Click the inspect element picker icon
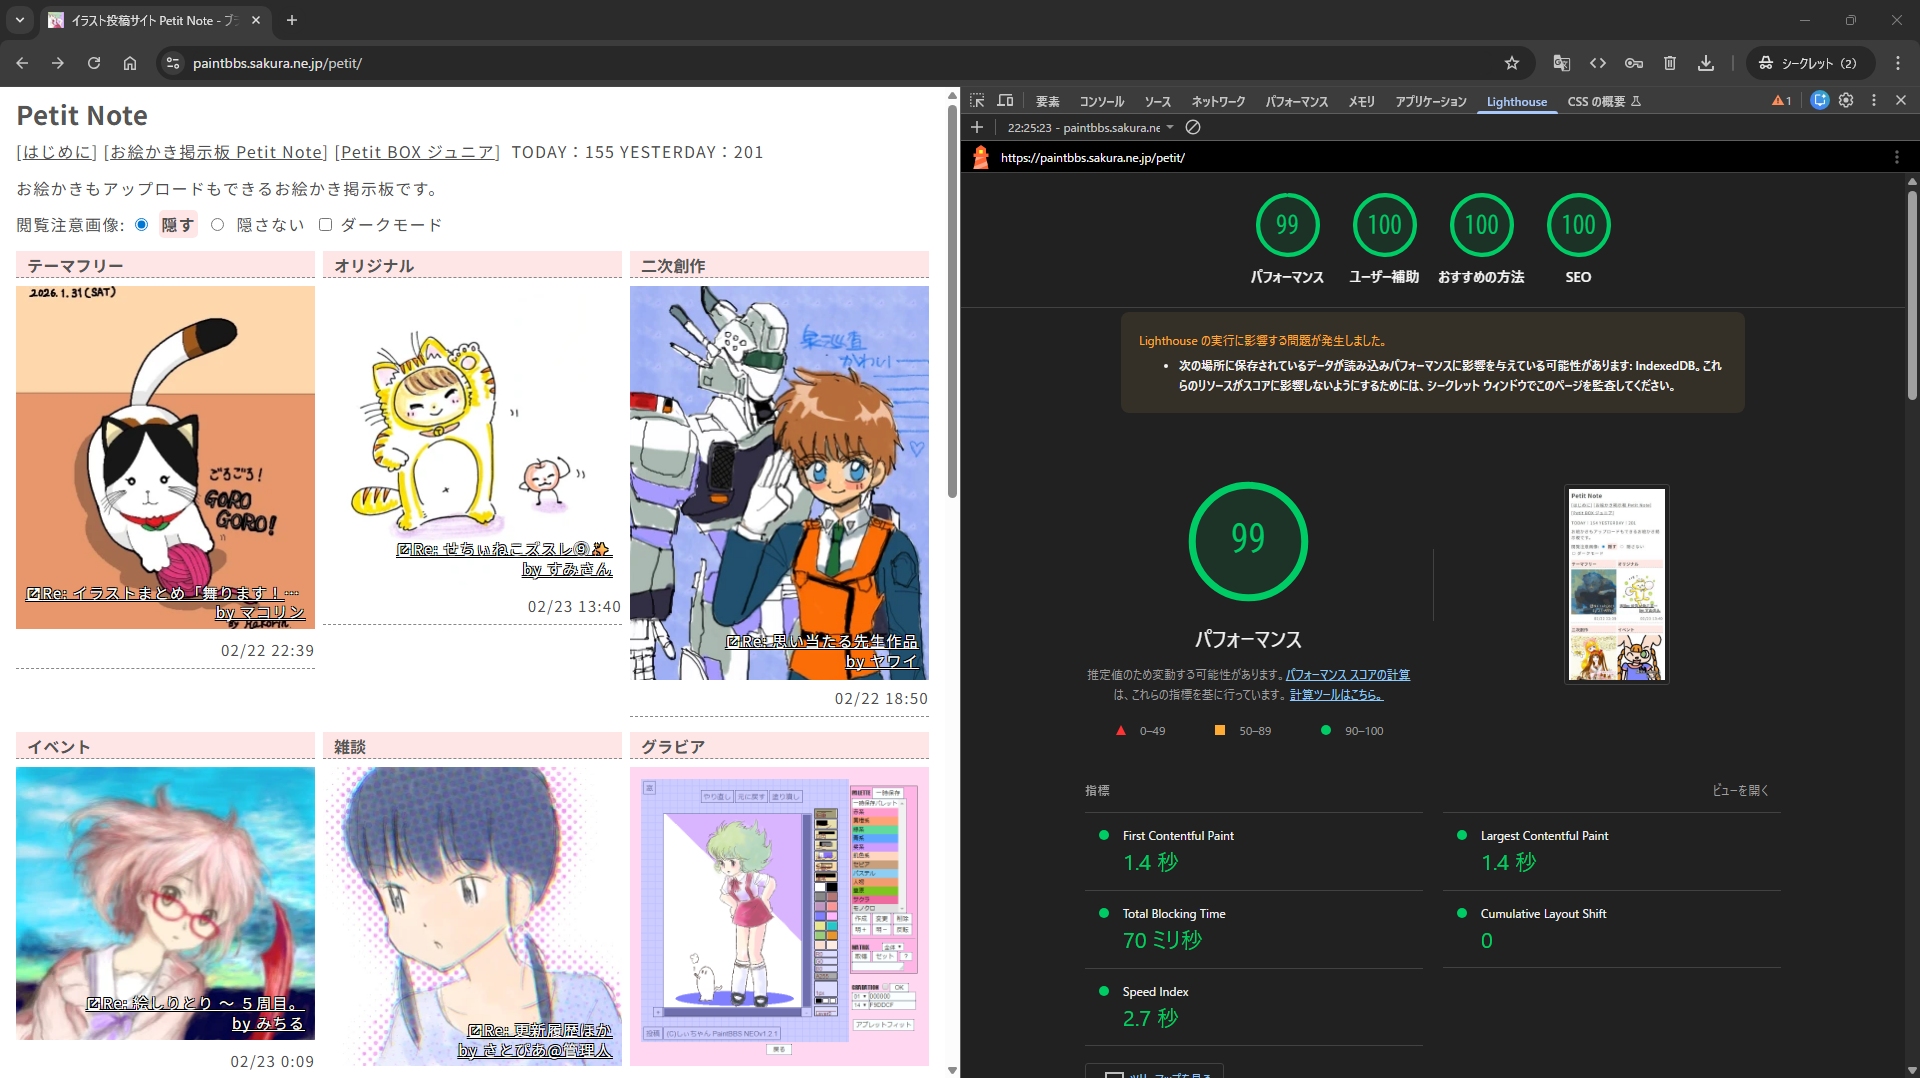The width and height of the screenshot is (1920, 1078). pos(977,101)
